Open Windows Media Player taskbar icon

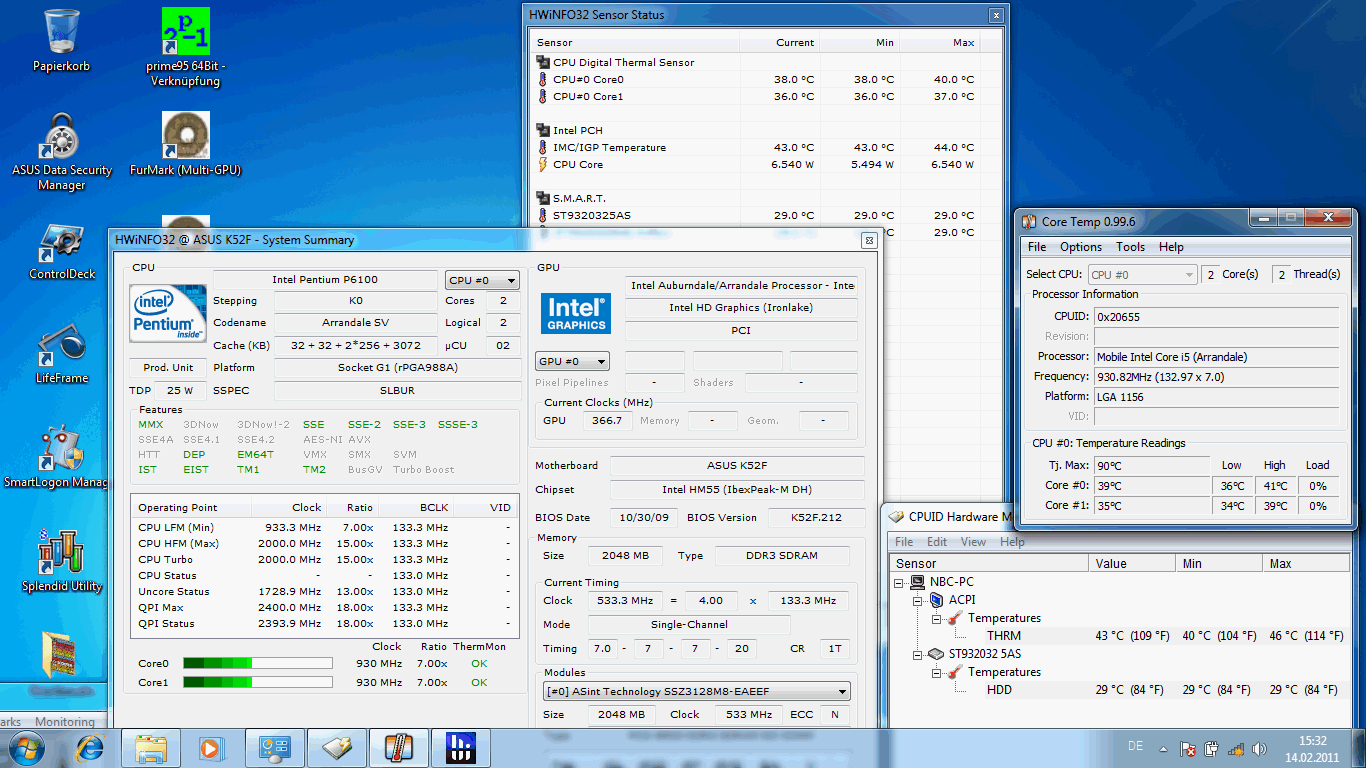point(211,747)
